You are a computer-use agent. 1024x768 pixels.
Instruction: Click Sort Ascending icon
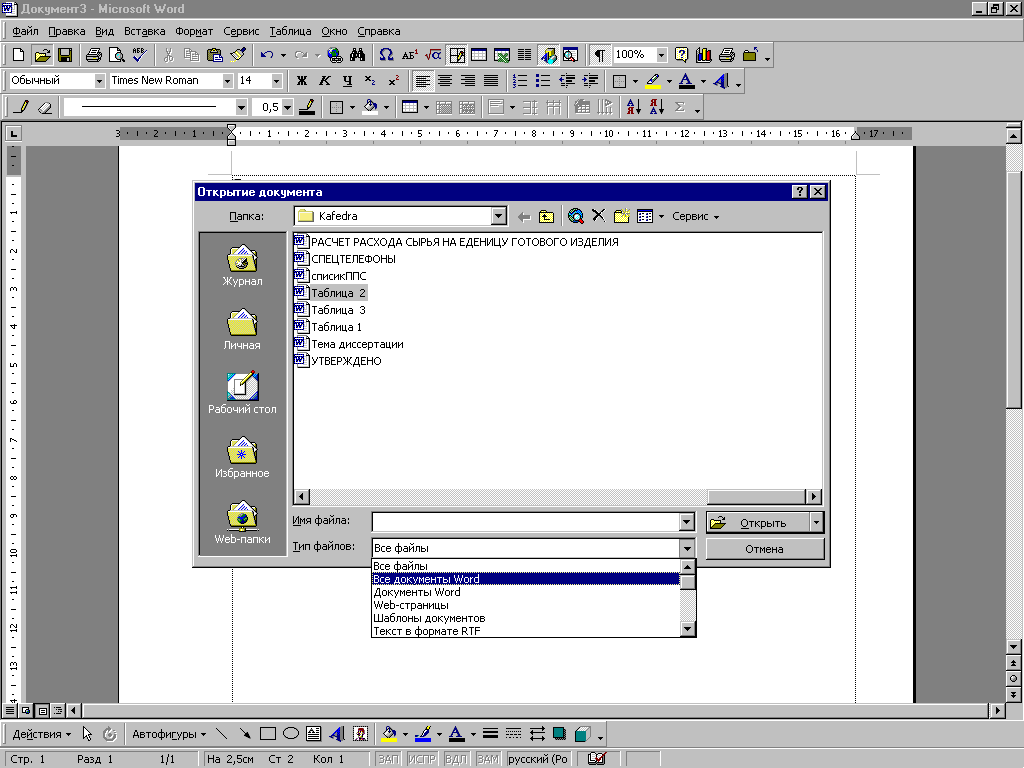pyautogui.click(x=633, y=107)
